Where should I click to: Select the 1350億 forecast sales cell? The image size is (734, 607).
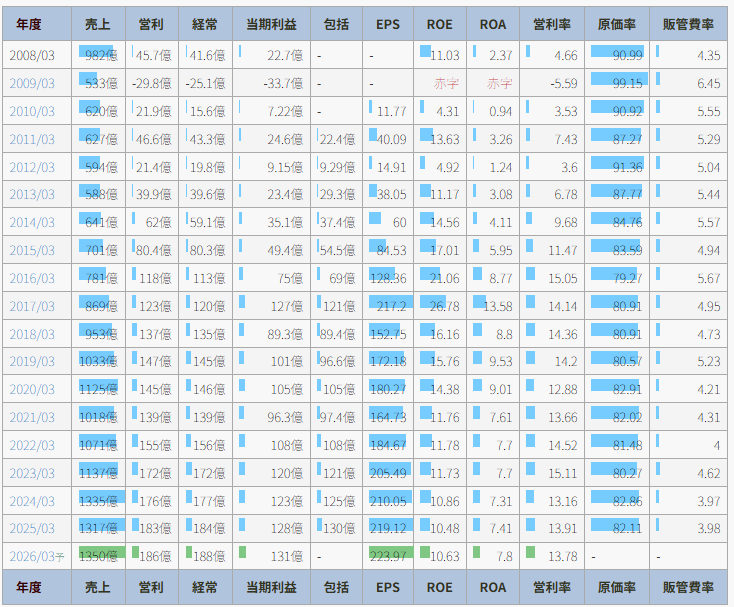[x=99, y=556]
